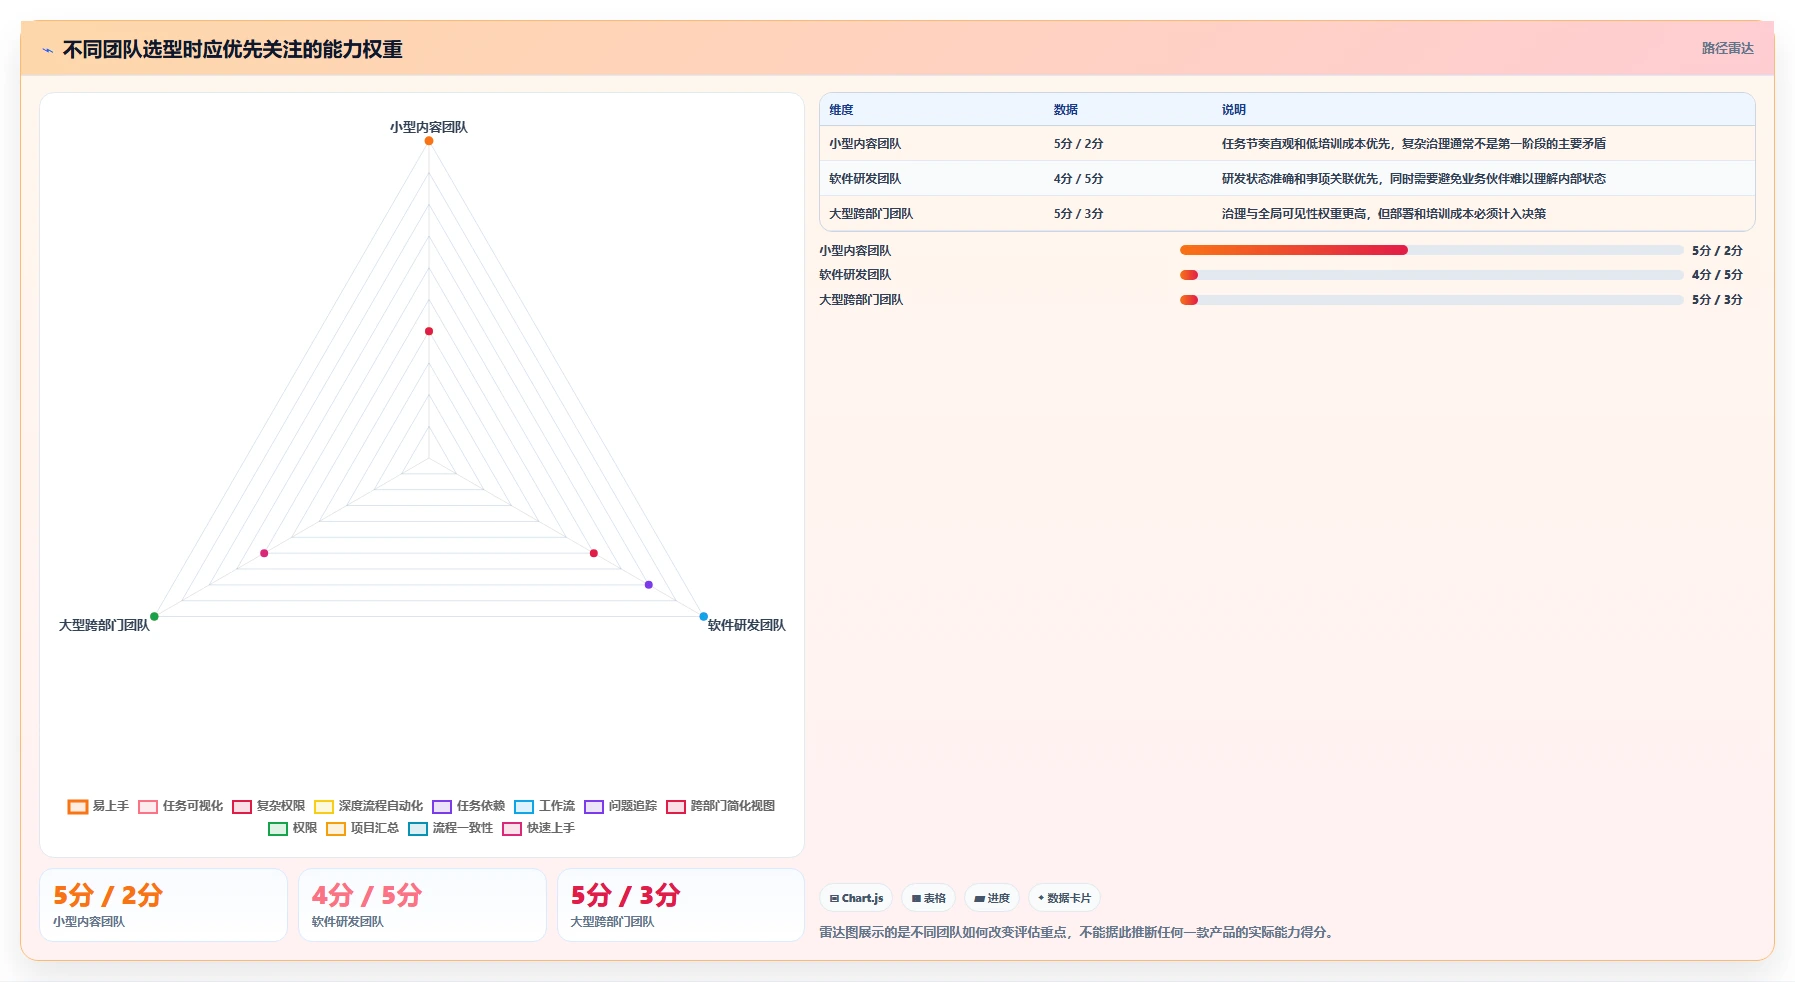The image size is (1795, 982).
Task: Toggle 跨部门简化视图 legend entry
Action: [720, 806]
